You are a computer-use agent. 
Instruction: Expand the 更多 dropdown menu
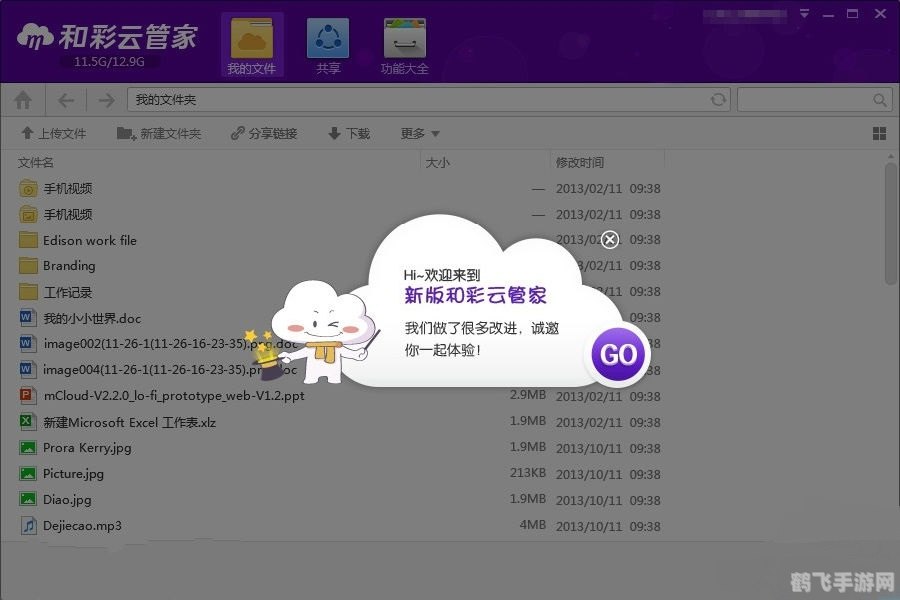pyautogui.click(x=420, y=133)
